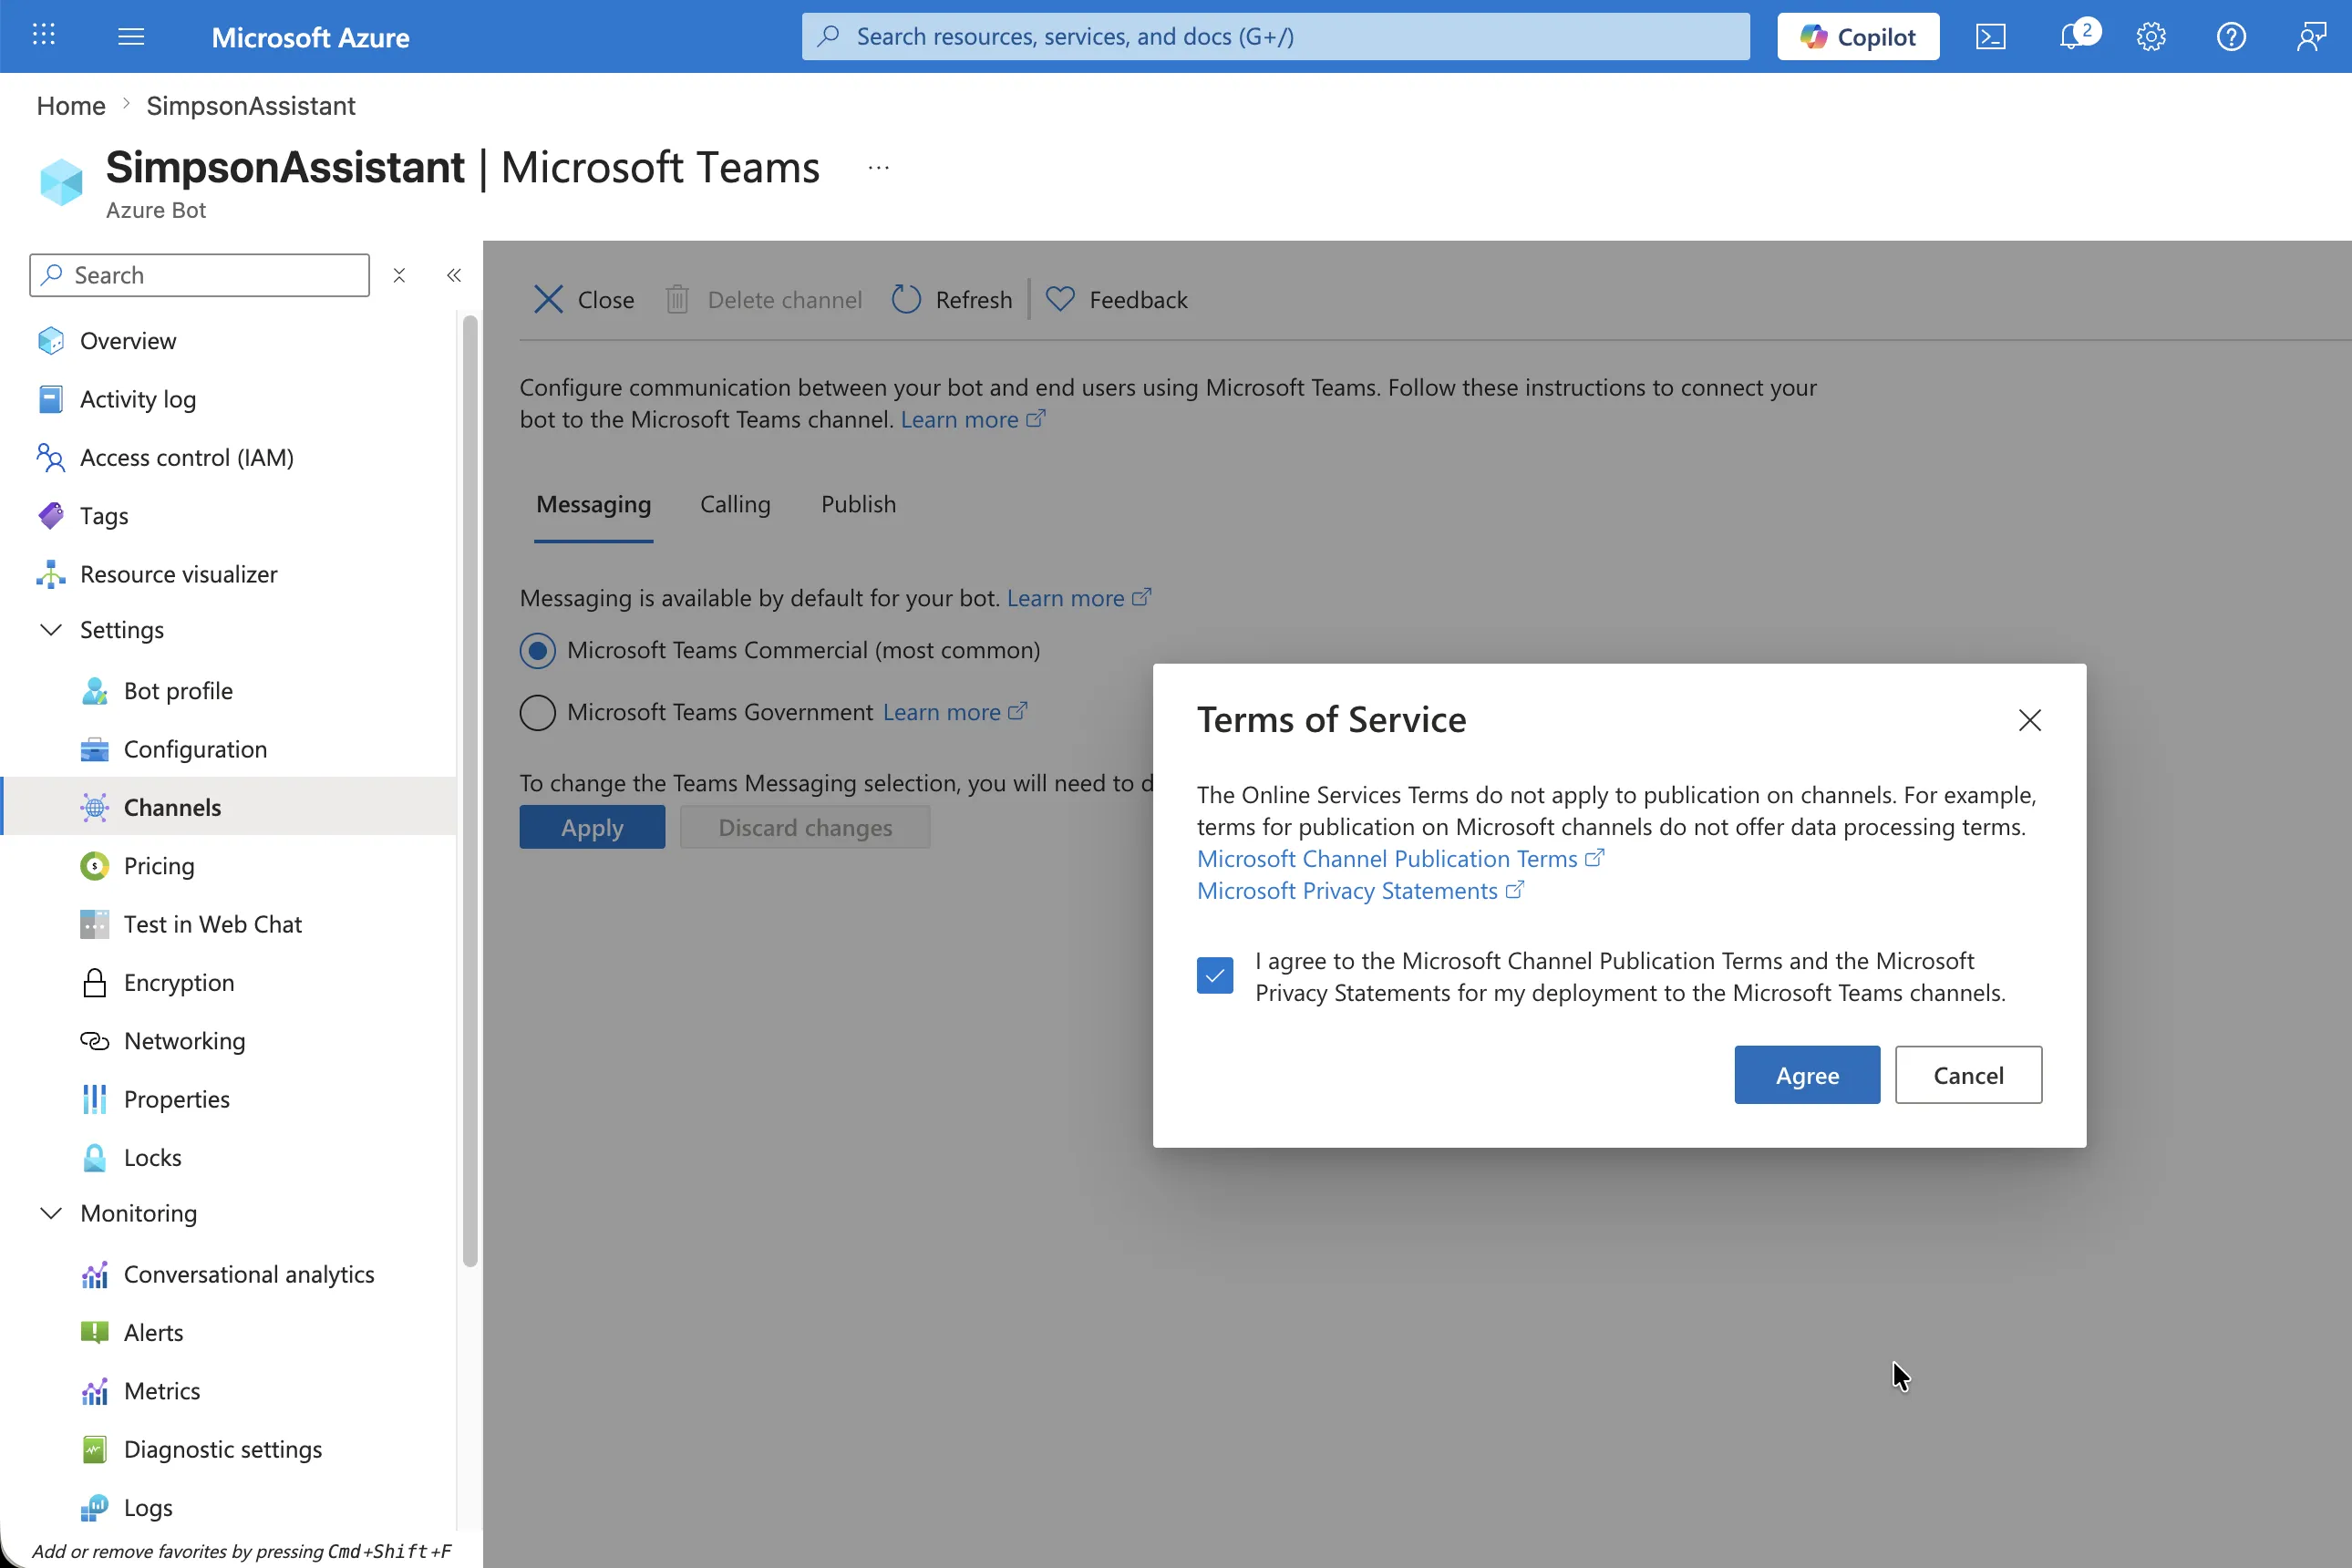The height and width of the screenshot is (1568, 2352).
Task: Open the ellipsis more options beside title
Action: point(878,168)
